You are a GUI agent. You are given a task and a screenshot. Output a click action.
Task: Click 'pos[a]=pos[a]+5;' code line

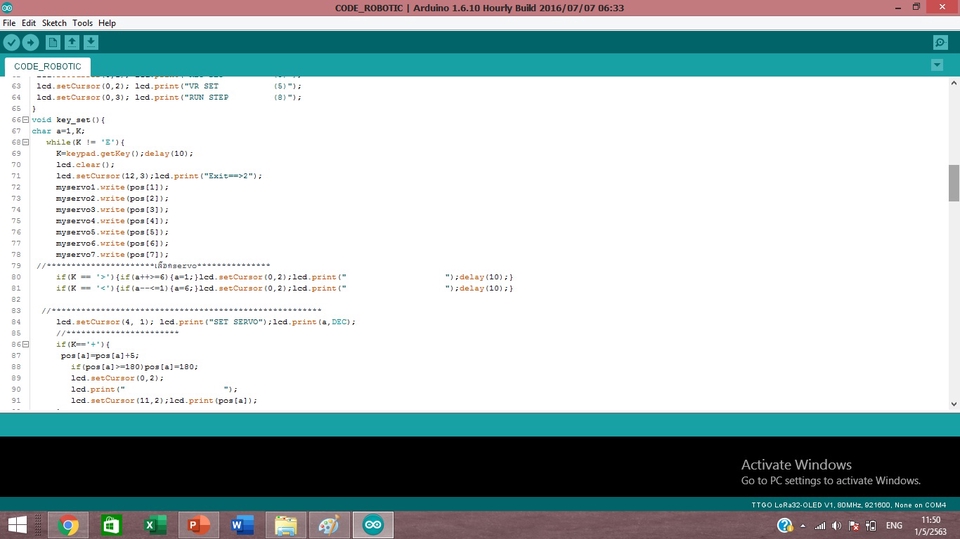100,356
